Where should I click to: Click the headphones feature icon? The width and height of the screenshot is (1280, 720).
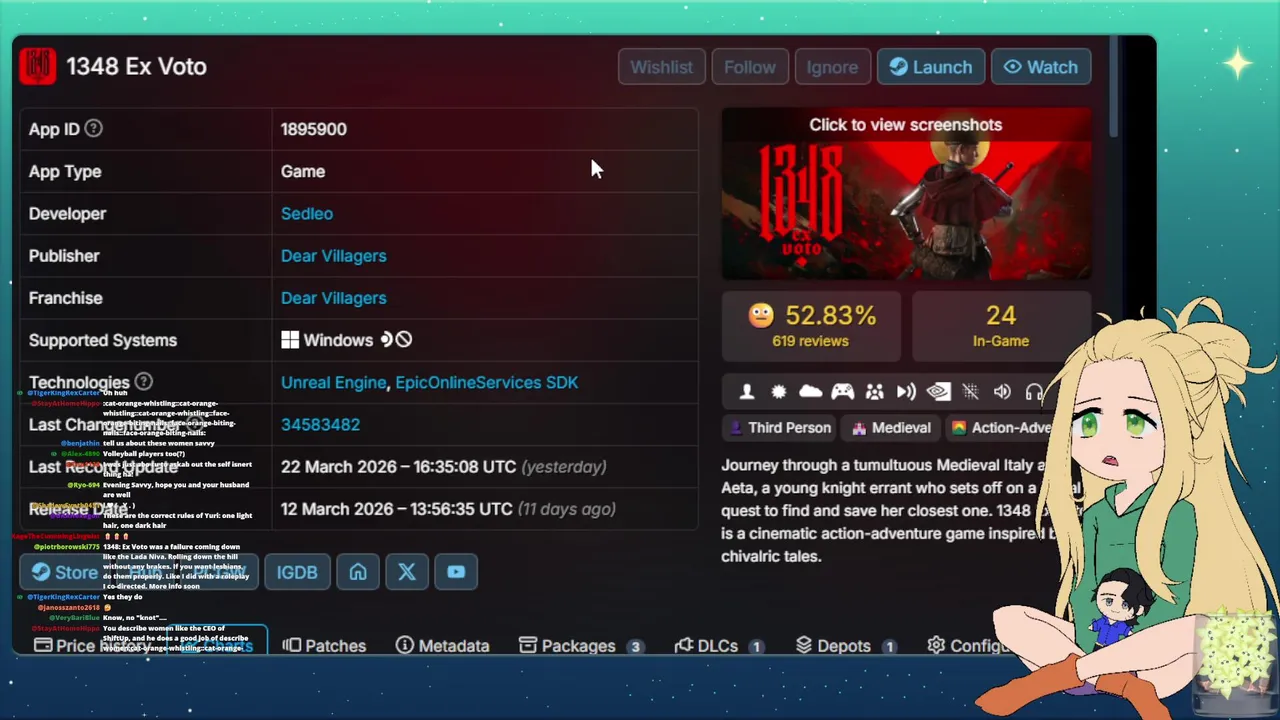tap(1034, 392)
